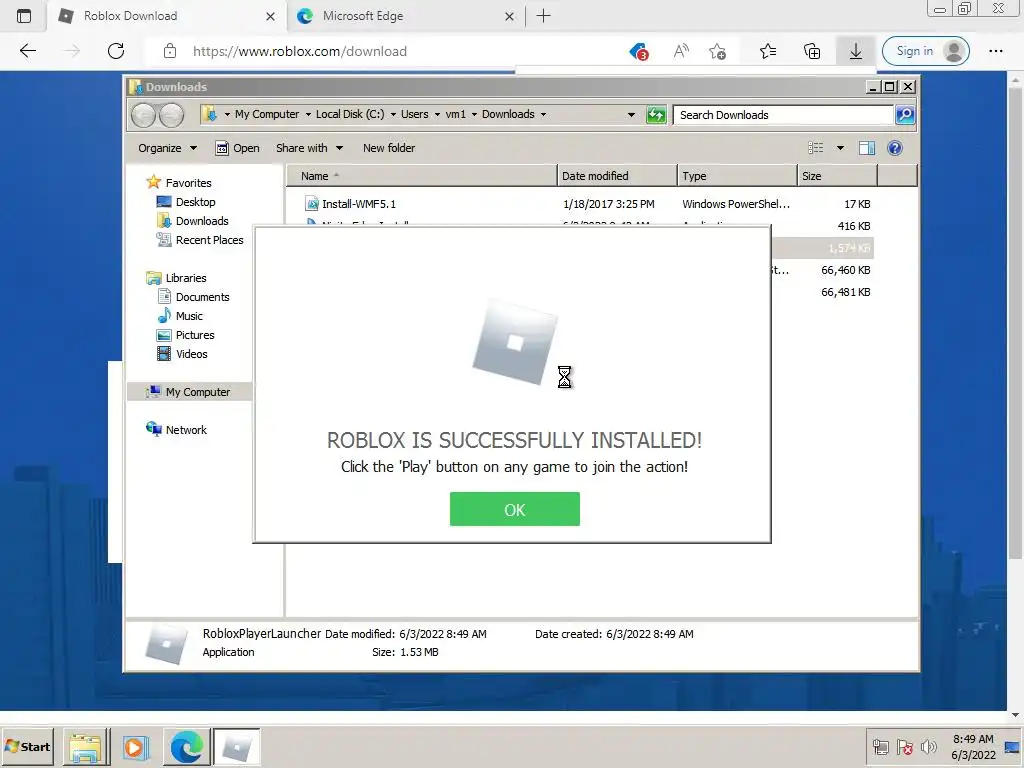Screen dimensions: 1024x768
Task: Open Edge Downloads flyout icon
Action: coord(856,51)
